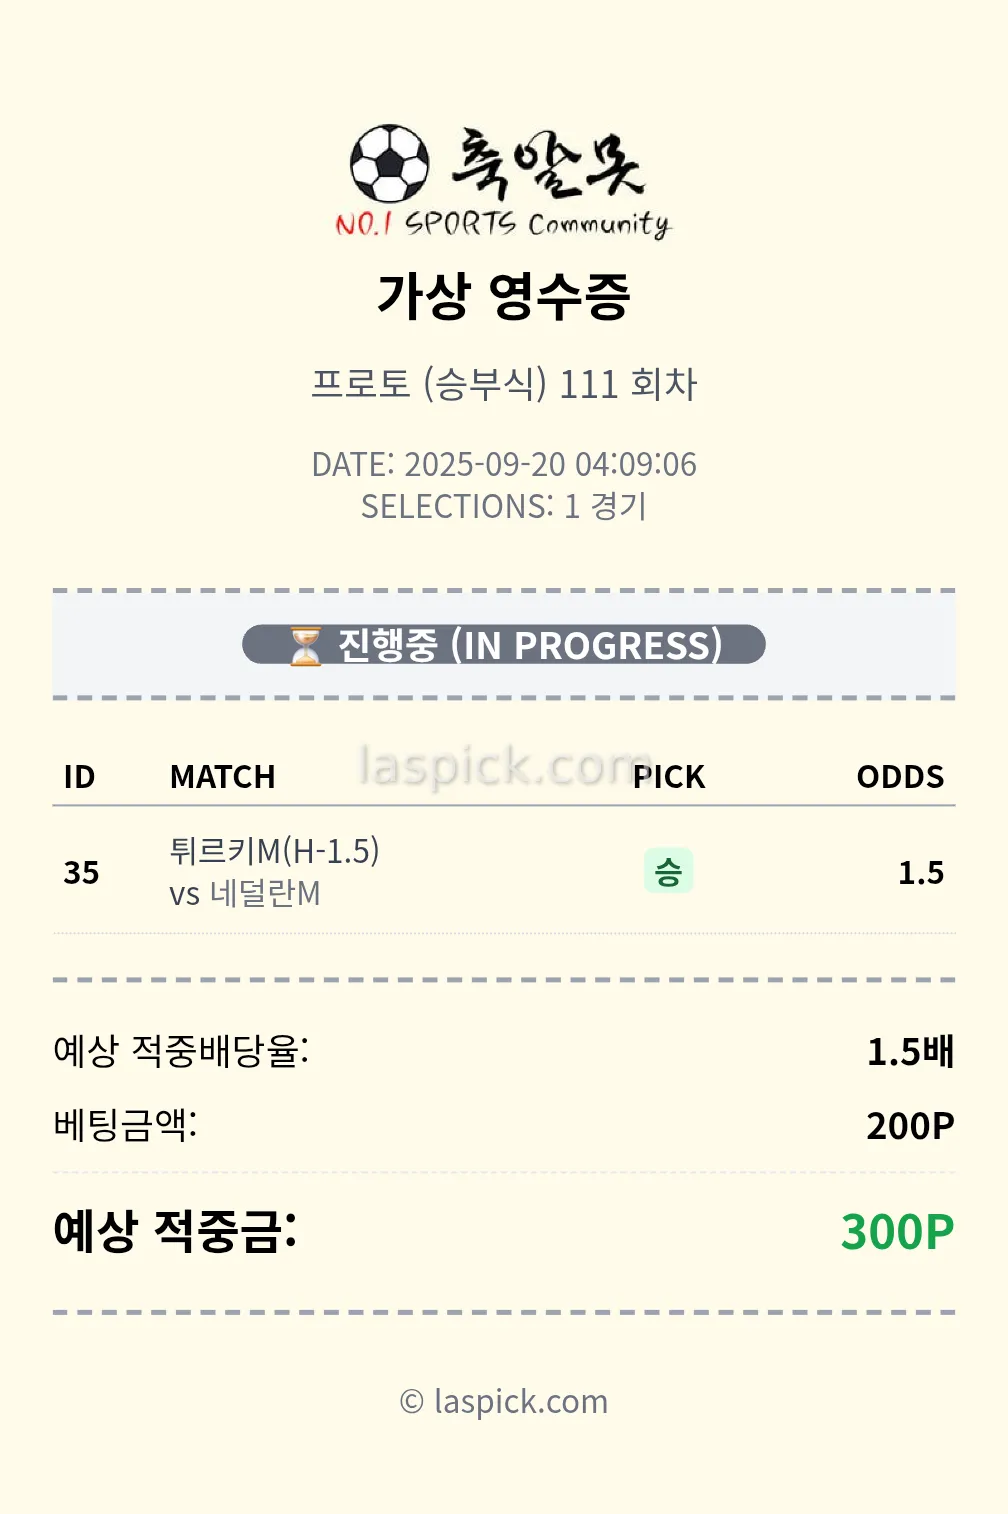Click the green 승 pick badge

tap(668, 872)
